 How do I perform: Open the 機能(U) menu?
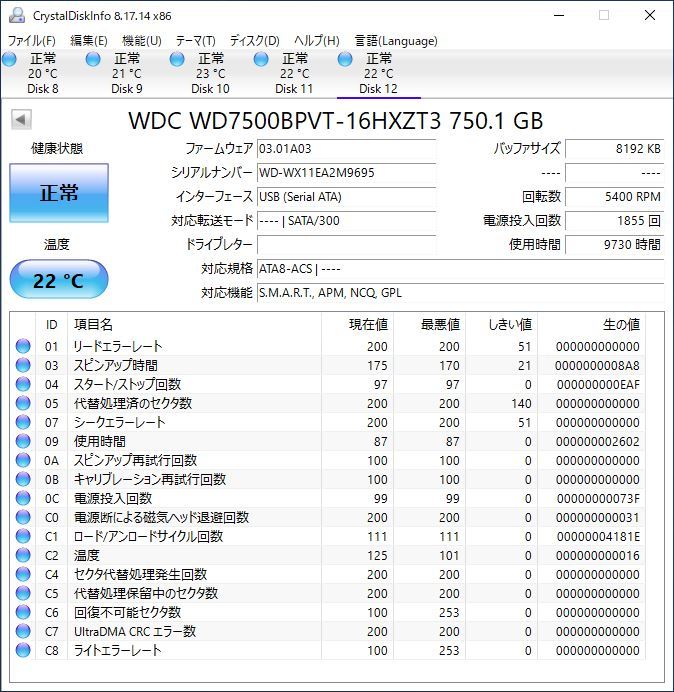click(142, 41)
